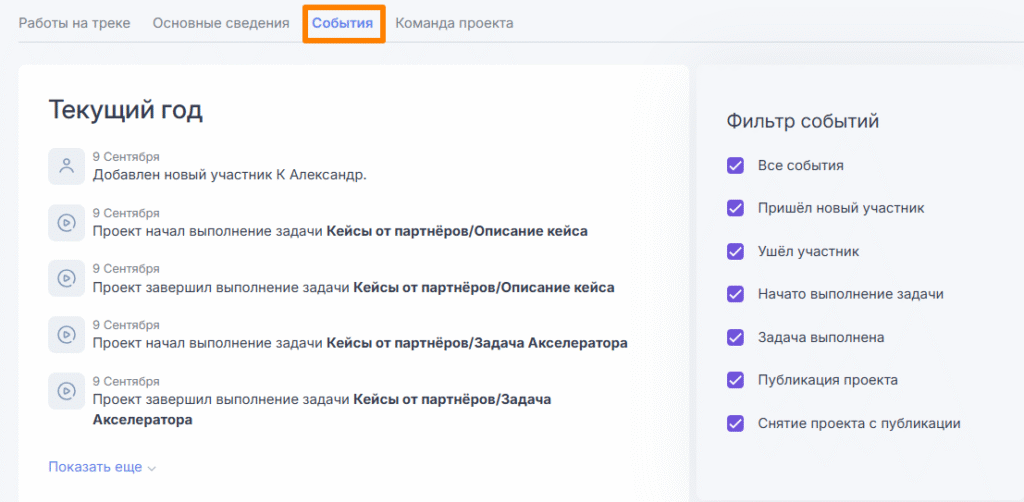Click "Добавлен новый участник К Александр" event text

(x=230, y=175)
